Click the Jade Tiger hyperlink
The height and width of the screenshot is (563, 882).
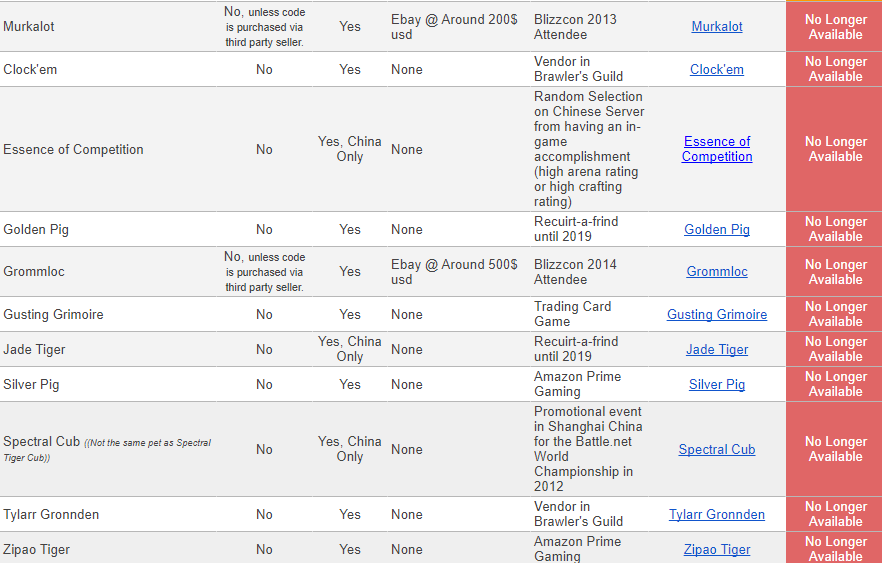pos(716,350)
